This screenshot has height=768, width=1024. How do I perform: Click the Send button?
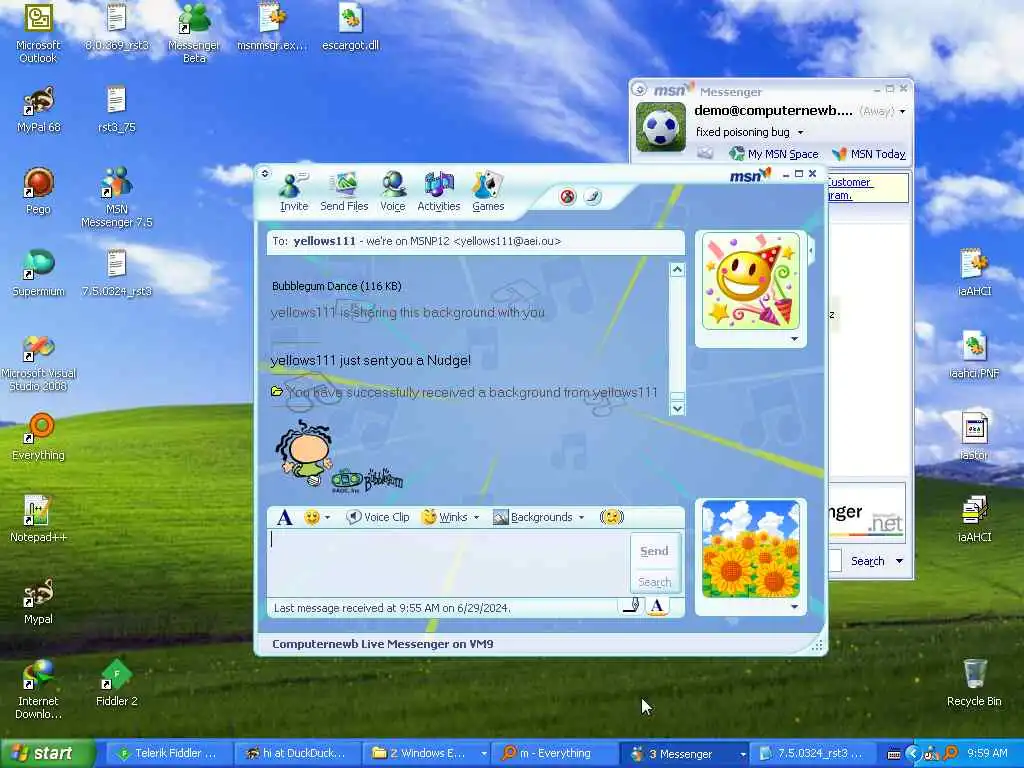(x=654, y=551)
